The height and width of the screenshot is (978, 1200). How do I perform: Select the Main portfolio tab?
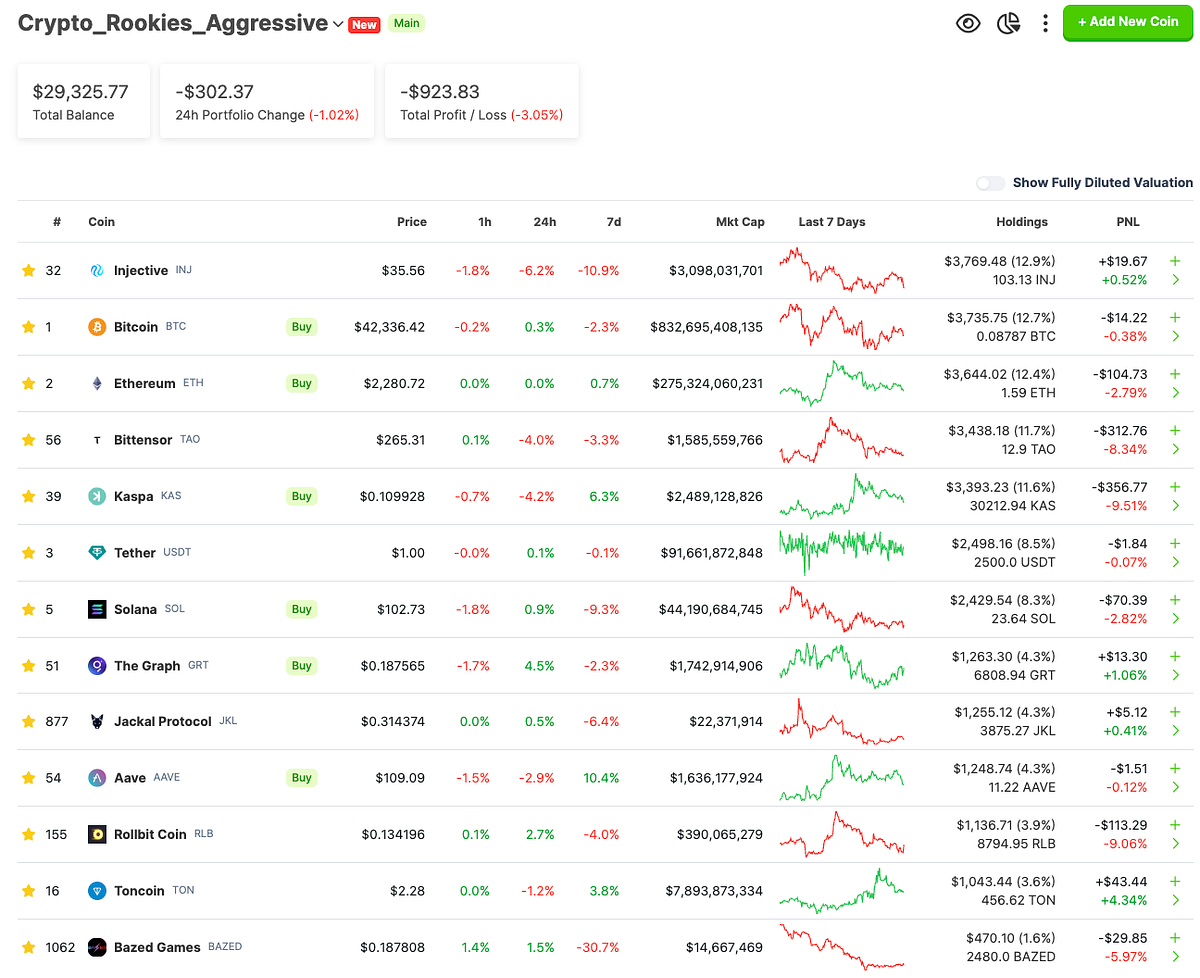coord(406,22)
